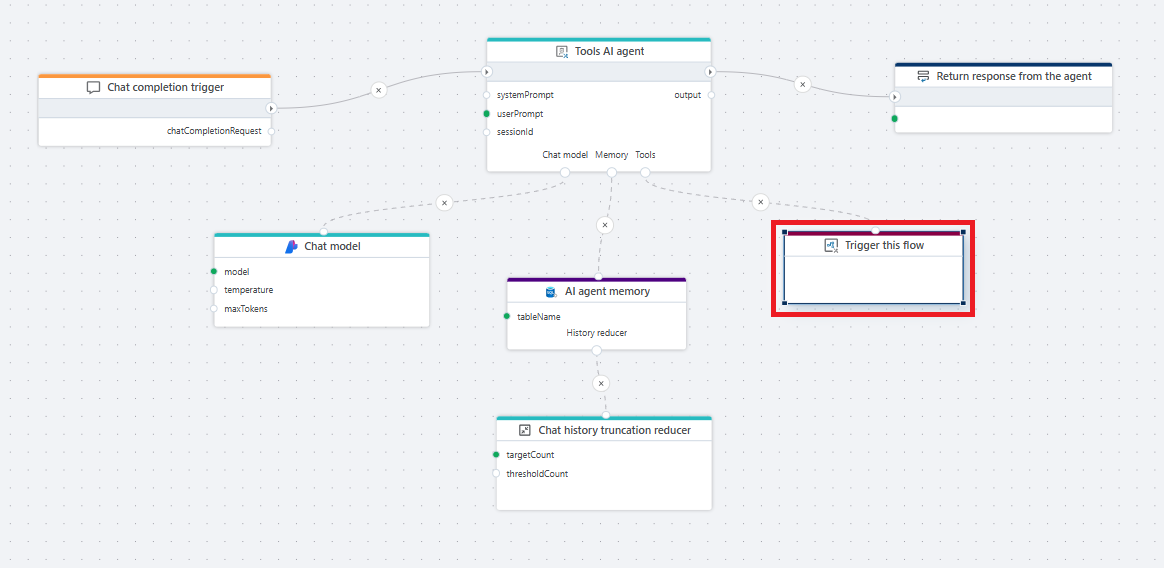Screen dimensions: 1164x568
Task: Remove the dashed Chat model connection
Action: click(x=445, y=202)
